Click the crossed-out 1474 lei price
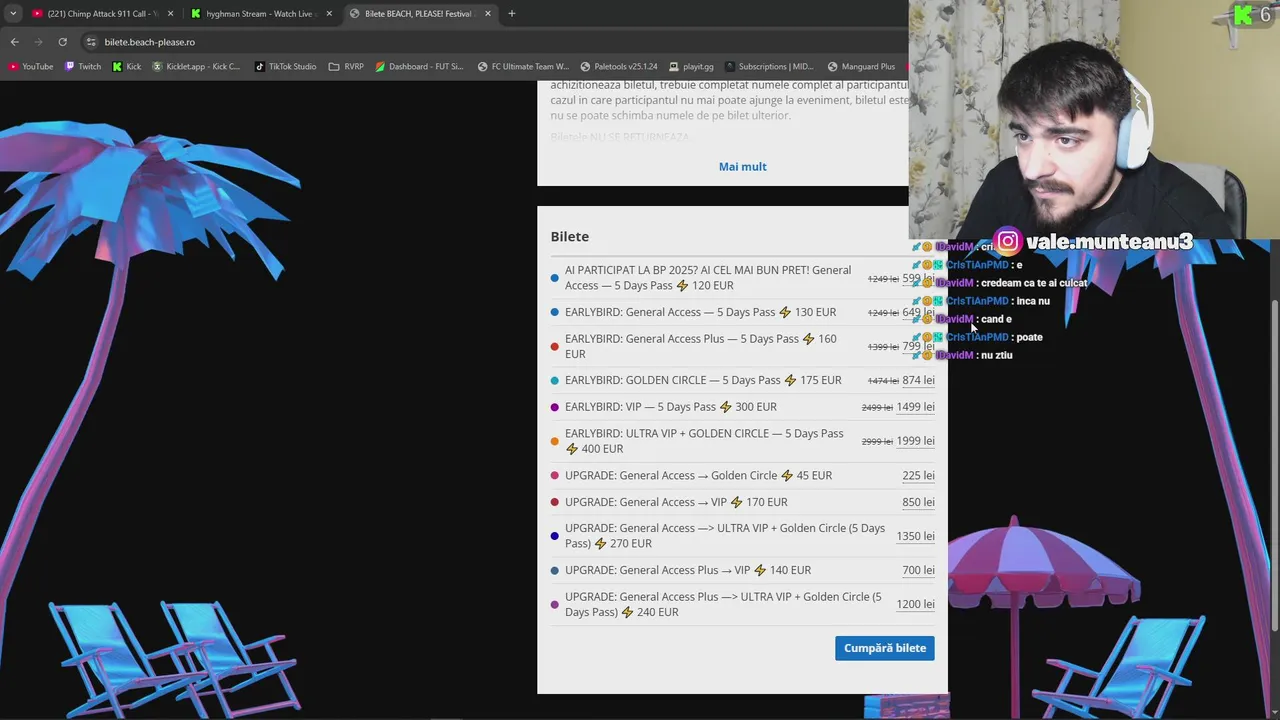 coord(883,381)
